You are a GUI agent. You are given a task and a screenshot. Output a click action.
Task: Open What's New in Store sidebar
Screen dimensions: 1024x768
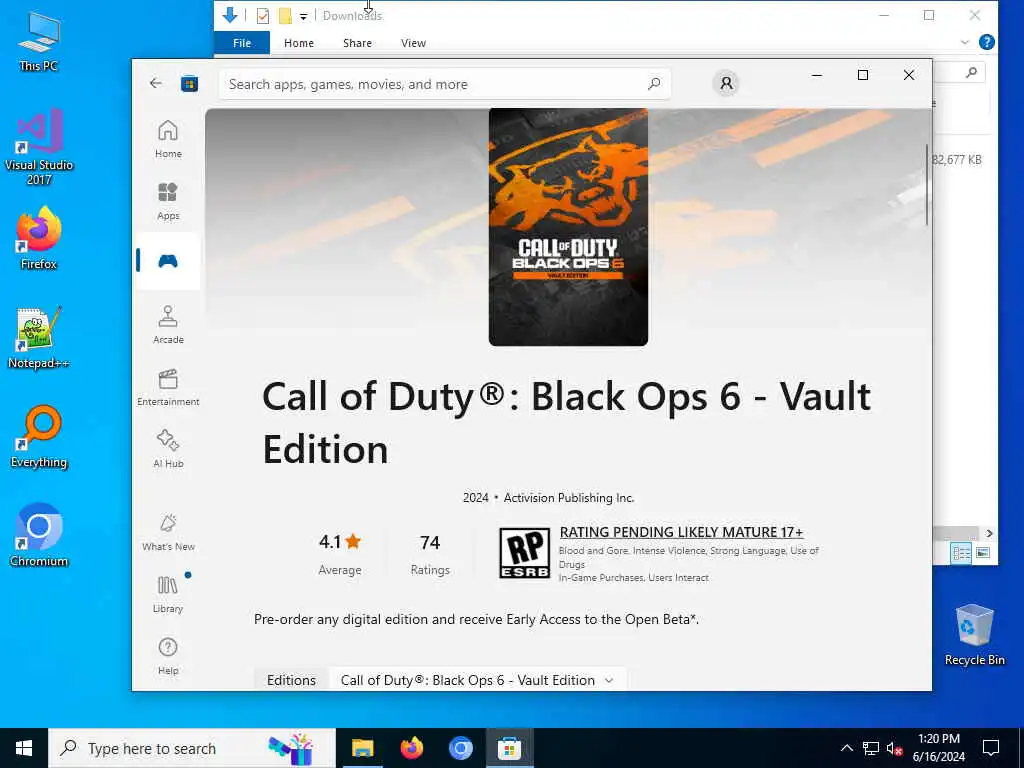pyautogui.click(x=168, y=532)
